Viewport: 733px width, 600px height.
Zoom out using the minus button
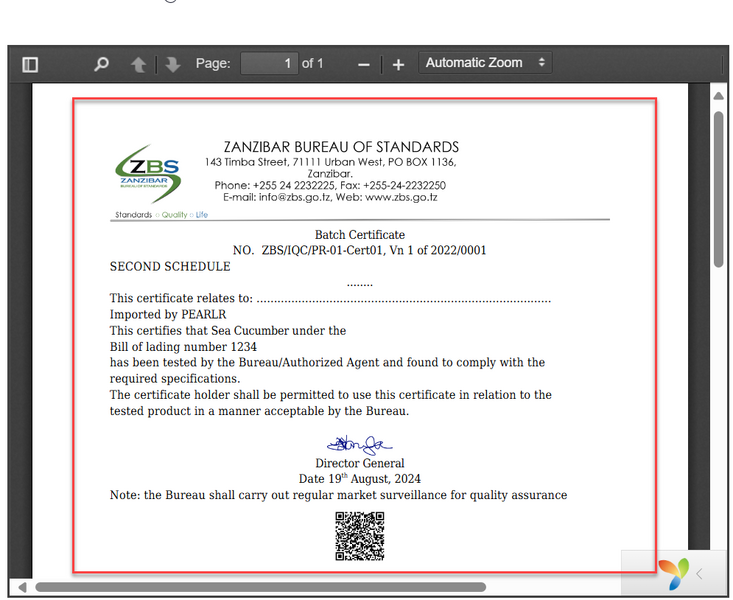(363, 64)
